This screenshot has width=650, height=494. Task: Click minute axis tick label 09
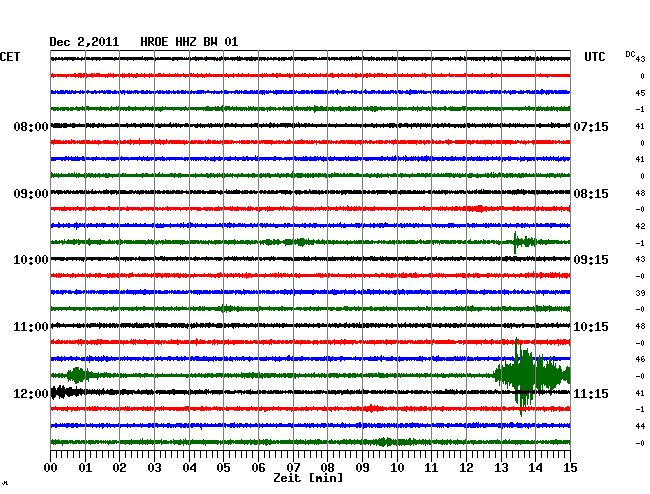coord(362,468)
